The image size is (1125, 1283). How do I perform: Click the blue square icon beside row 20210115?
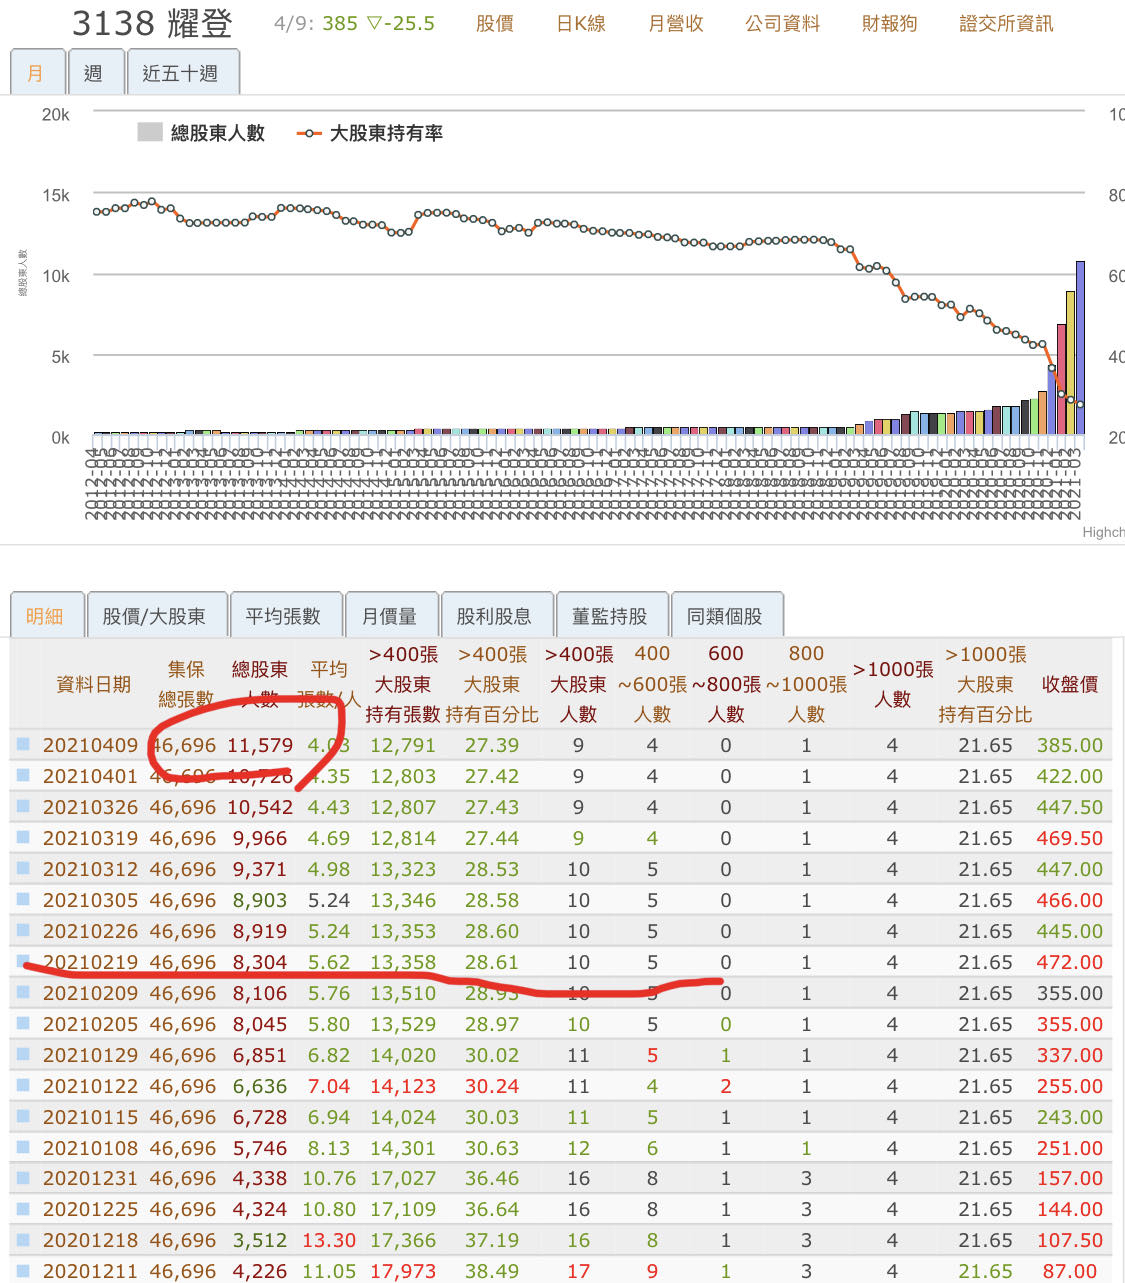click(24, 1116)
